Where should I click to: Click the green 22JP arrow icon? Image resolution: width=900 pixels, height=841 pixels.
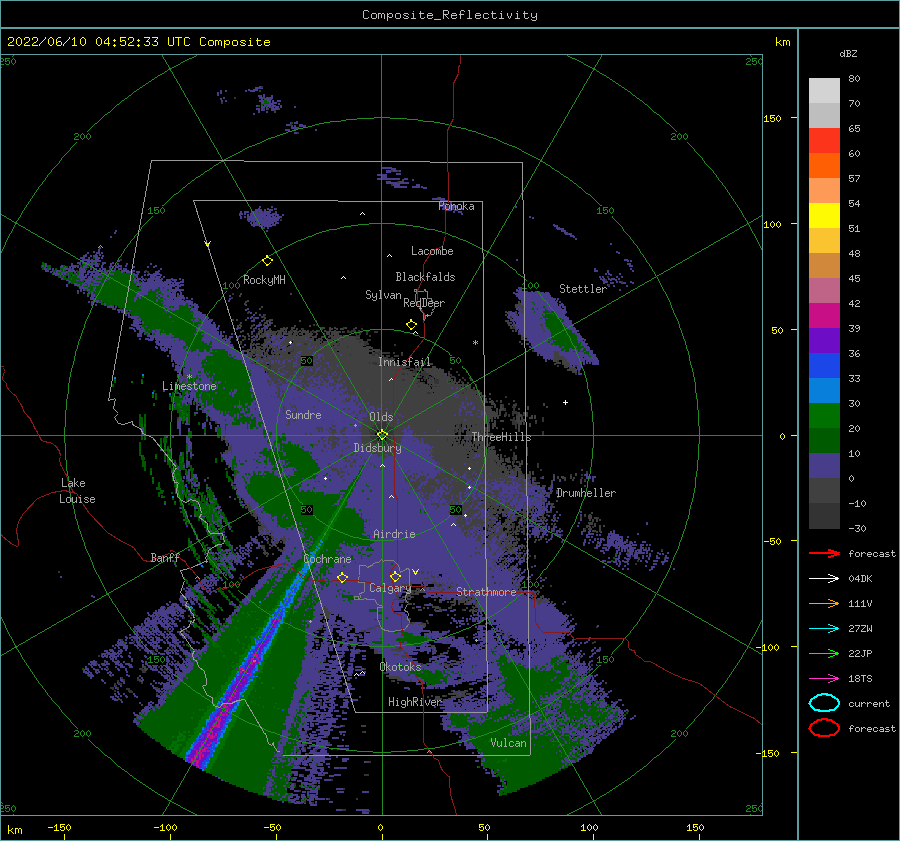(x=824, y=653)
